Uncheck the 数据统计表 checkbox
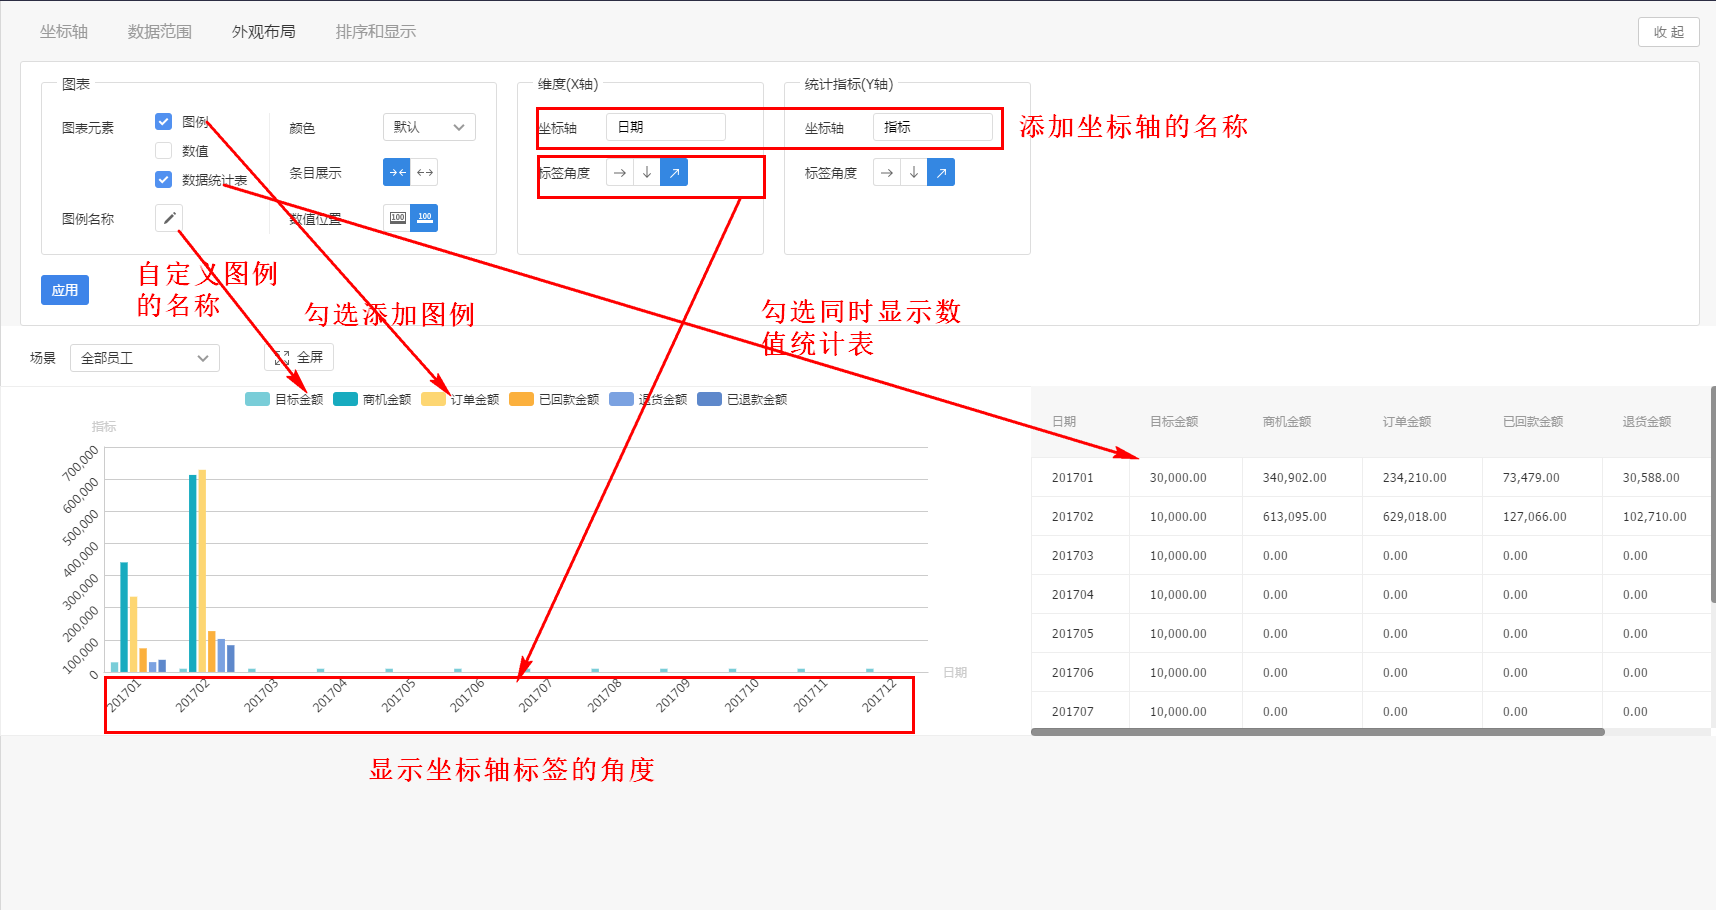This screenshot has height=910, width=1716. pos(164,180)
